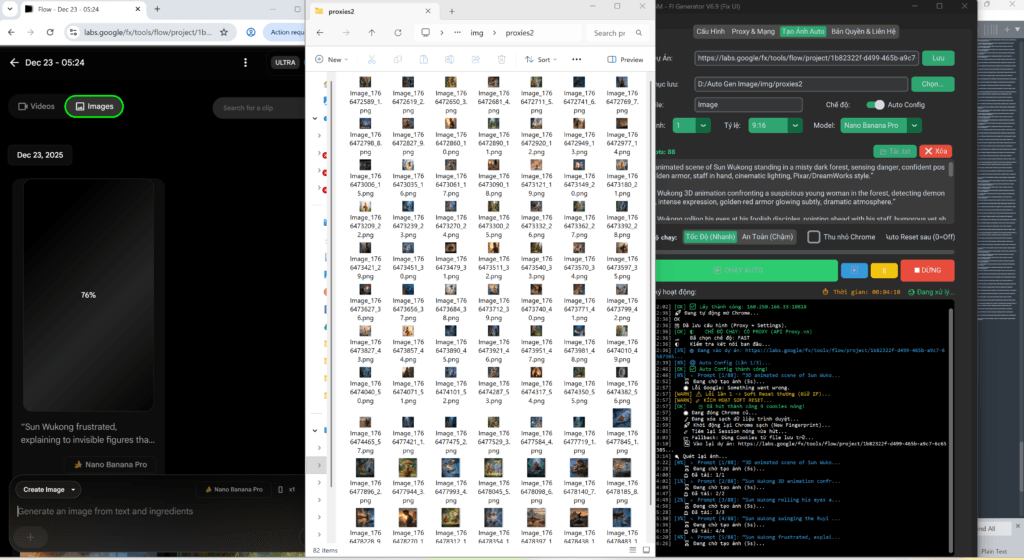
Task: Open the Model Nano Banana Pro dropdown
Action: [x=881, y=125]
